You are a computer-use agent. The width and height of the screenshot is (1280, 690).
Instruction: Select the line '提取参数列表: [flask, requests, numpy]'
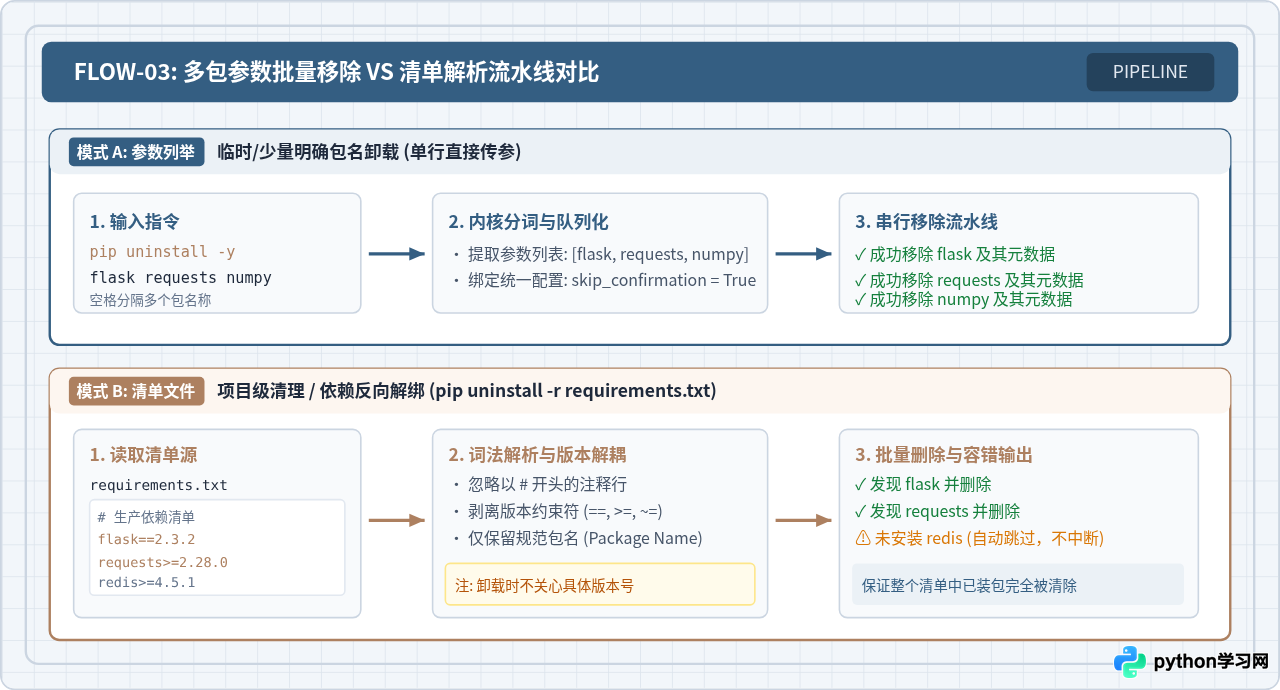608,254
